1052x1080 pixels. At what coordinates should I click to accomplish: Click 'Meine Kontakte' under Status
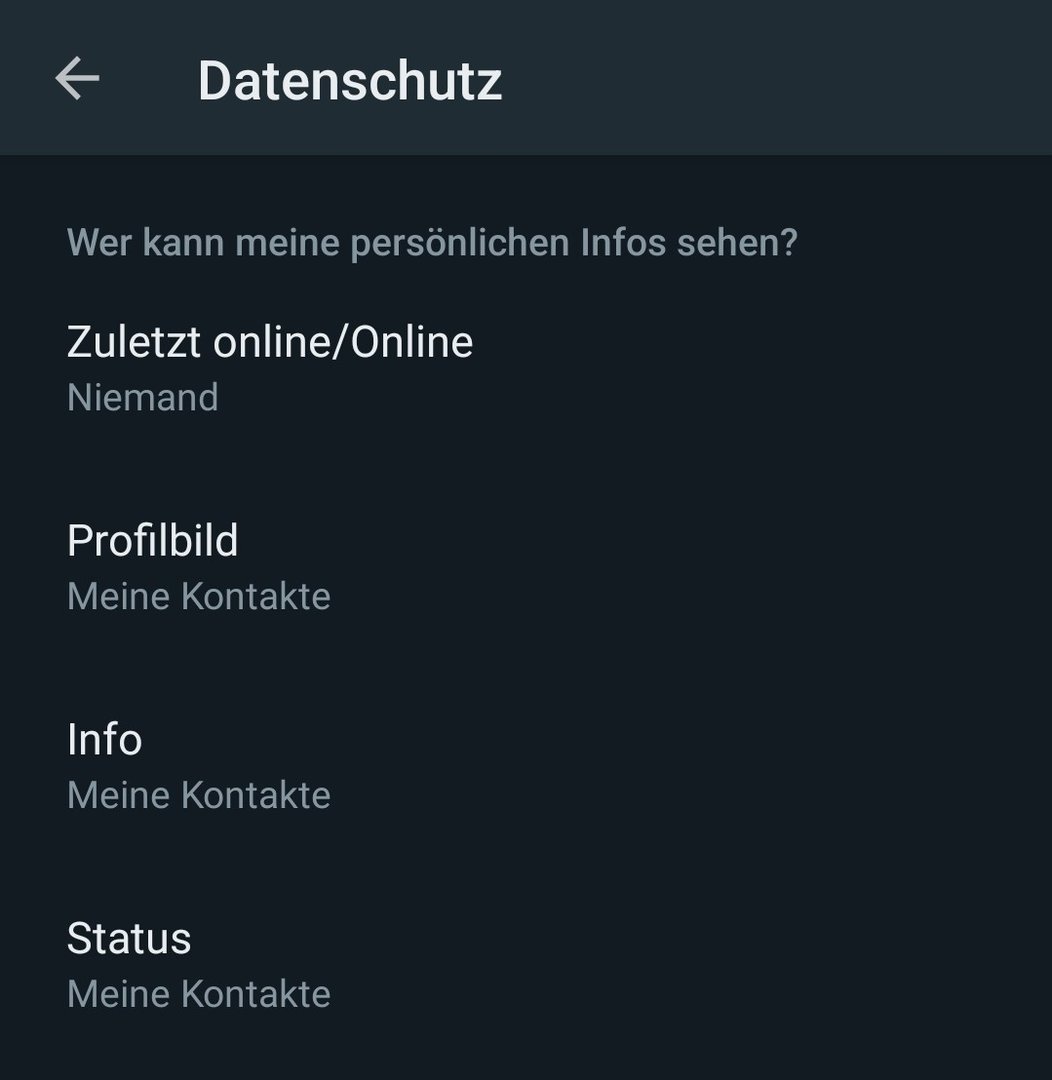point(198,995)
